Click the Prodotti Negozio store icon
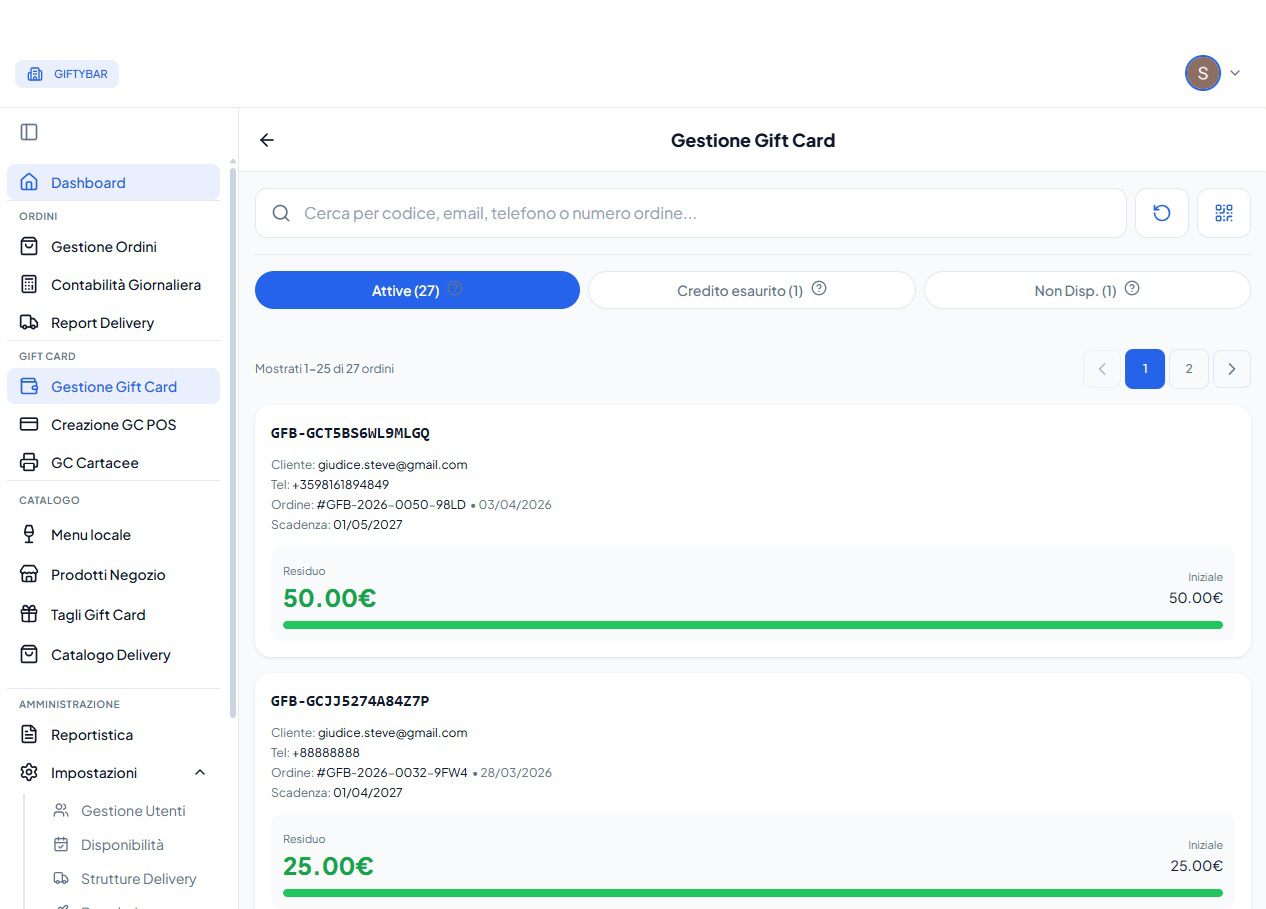The image size is (1266, 909). [29, 575]
